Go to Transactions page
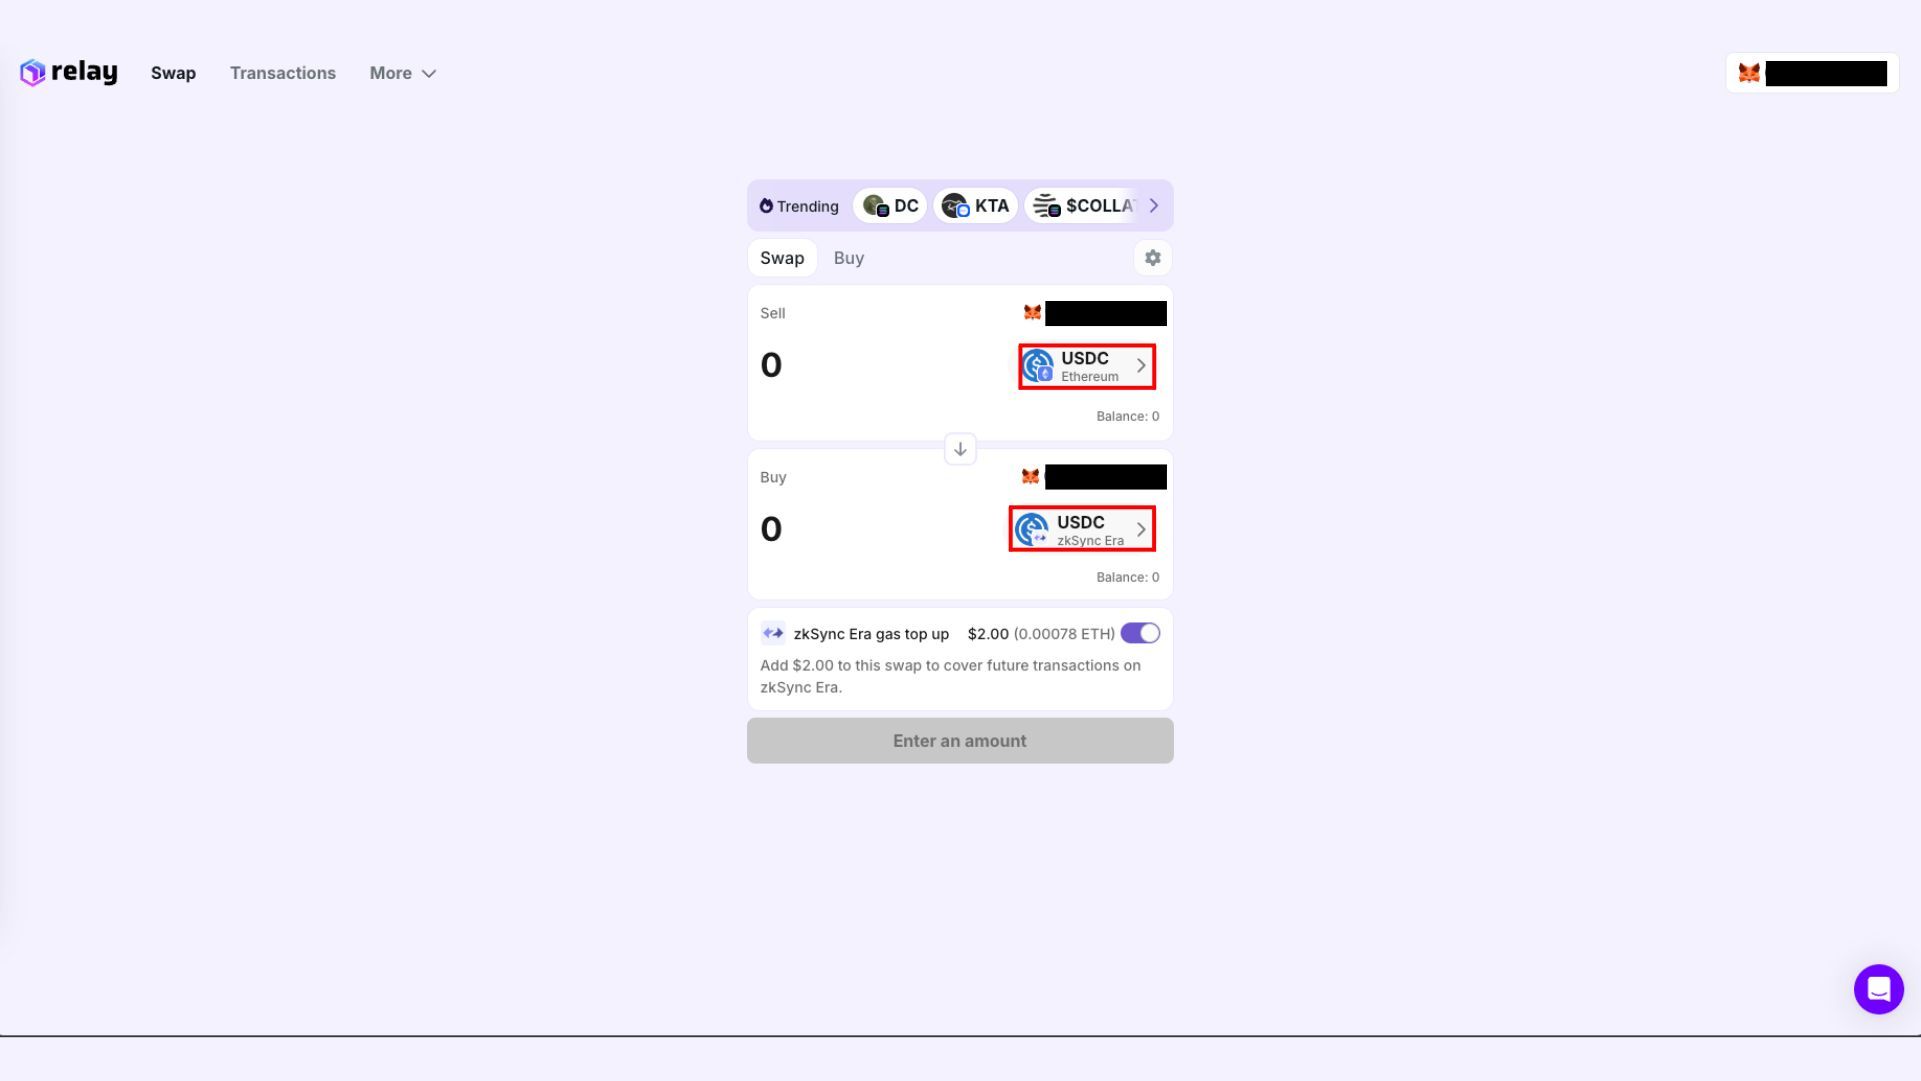 (283, 73)
